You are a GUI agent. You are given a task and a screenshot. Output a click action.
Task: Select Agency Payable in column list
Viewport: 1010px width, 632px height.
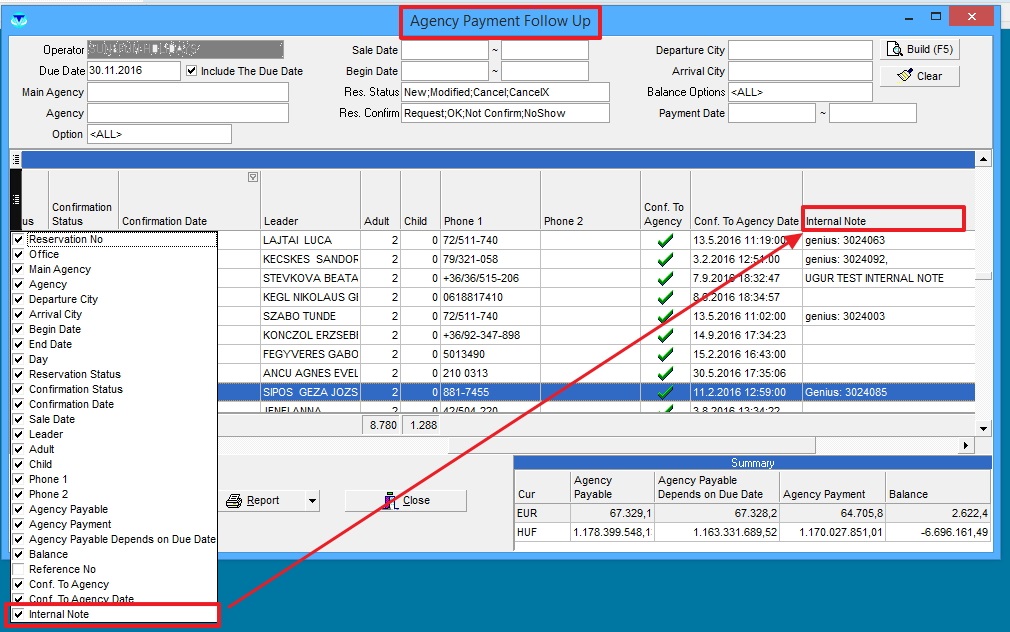68,509
